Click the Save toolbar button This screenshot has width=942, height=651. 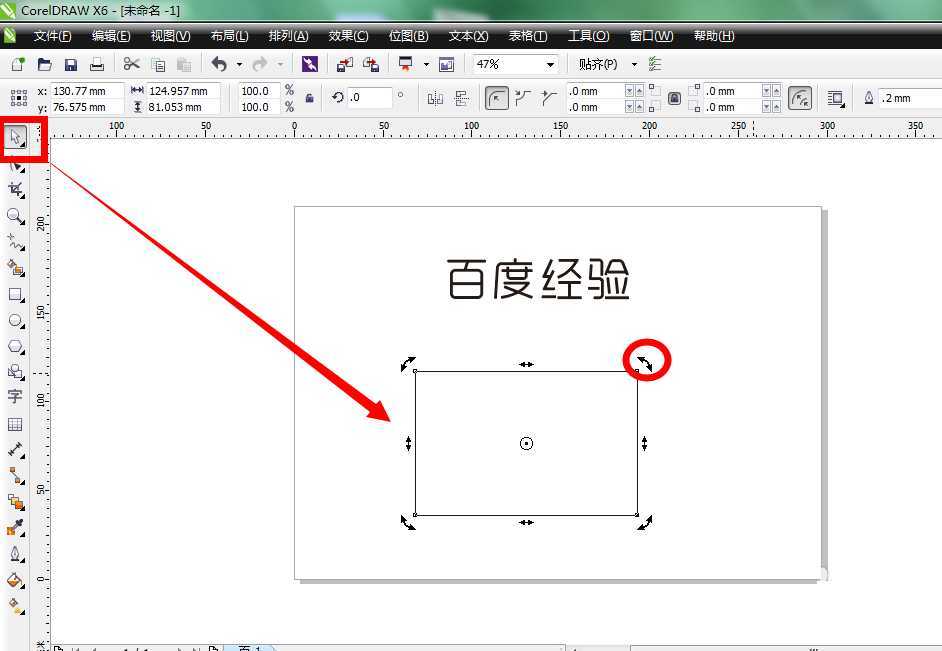[70, 63]
